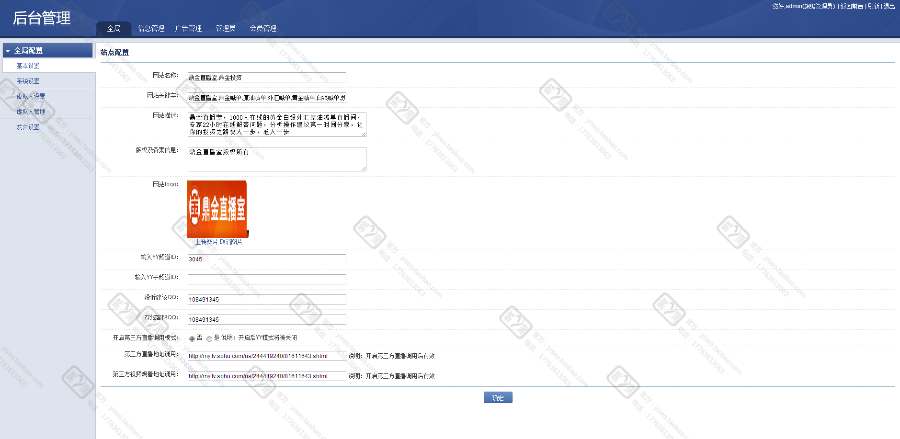The height and width of the screenshot is (439, 900).
Task: Click the lower QQ field containing 106491345
Action: 267,320
